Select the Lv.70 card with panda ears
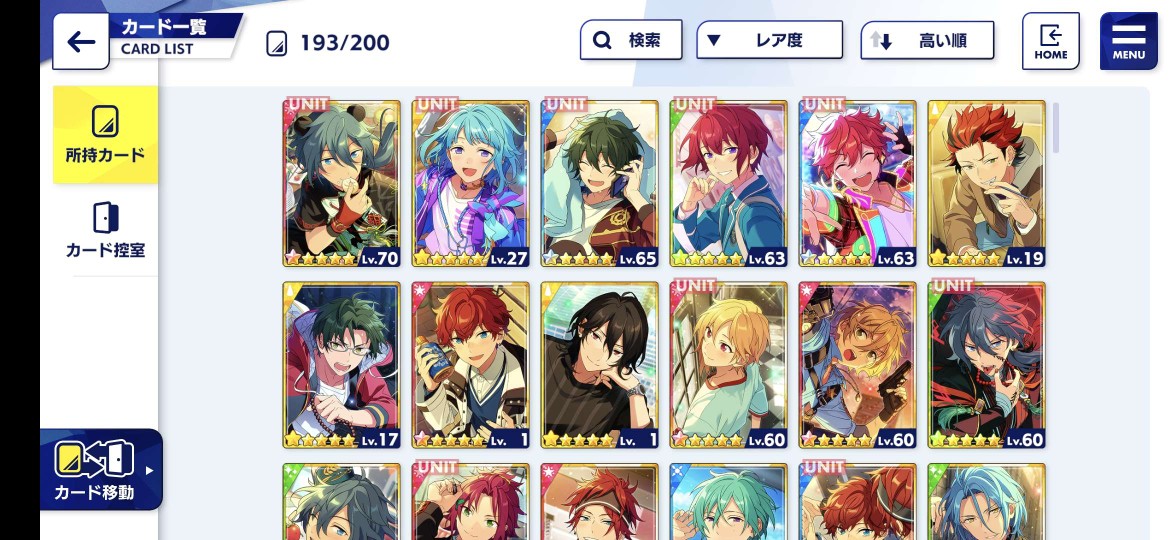Viewport: 1170px width, 540px height. click(x=342, y=183)
